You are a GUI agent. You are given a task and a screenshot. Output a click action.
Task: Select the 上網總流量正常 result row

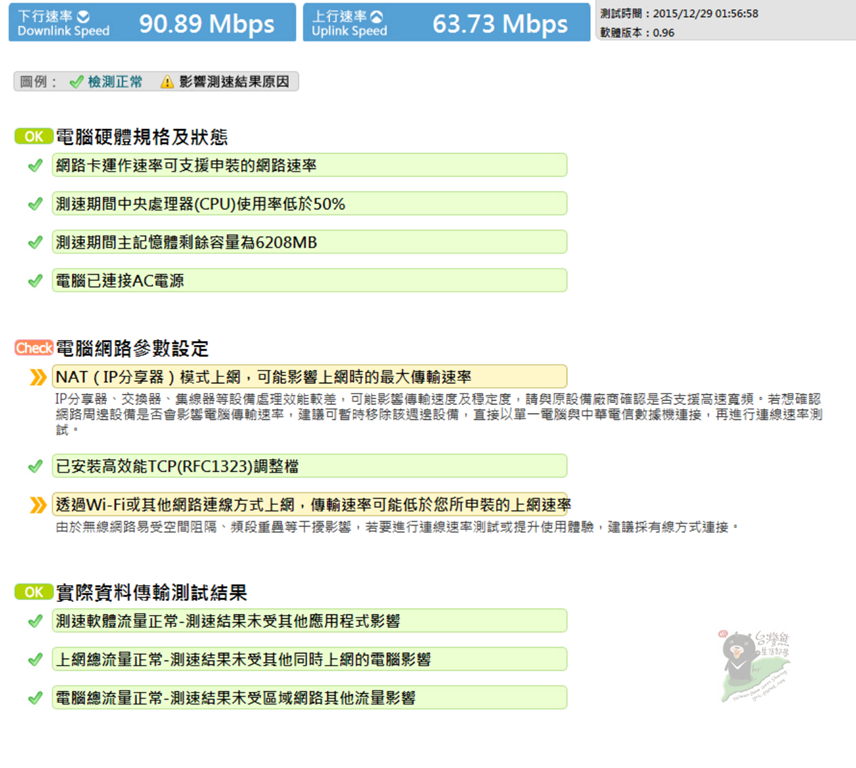[x=310, y=659]
